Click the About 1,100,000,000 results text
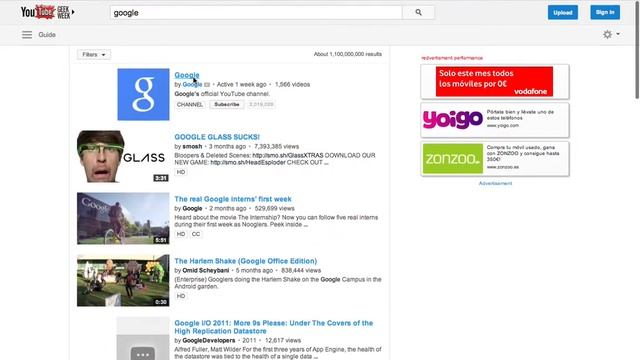Screen dimensions: 640x360 [x=348, y=54]
